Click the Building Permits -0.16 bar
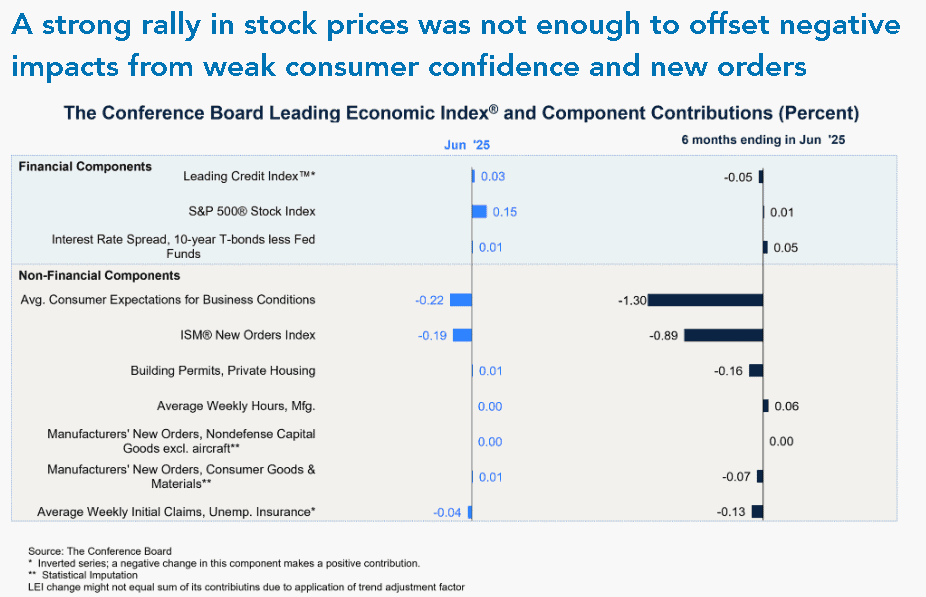The image size is (926, 597). [x=756, y=371]
